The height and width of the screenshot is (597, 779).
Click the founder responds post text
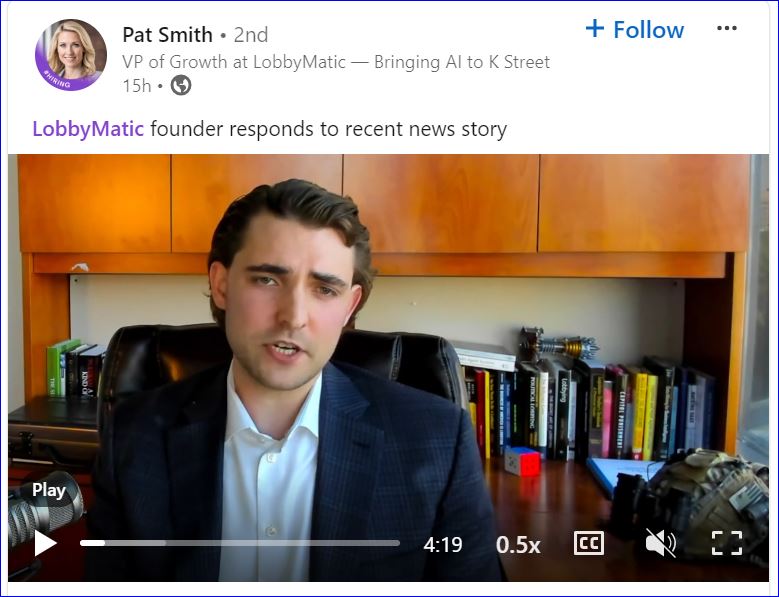point(328,129)
